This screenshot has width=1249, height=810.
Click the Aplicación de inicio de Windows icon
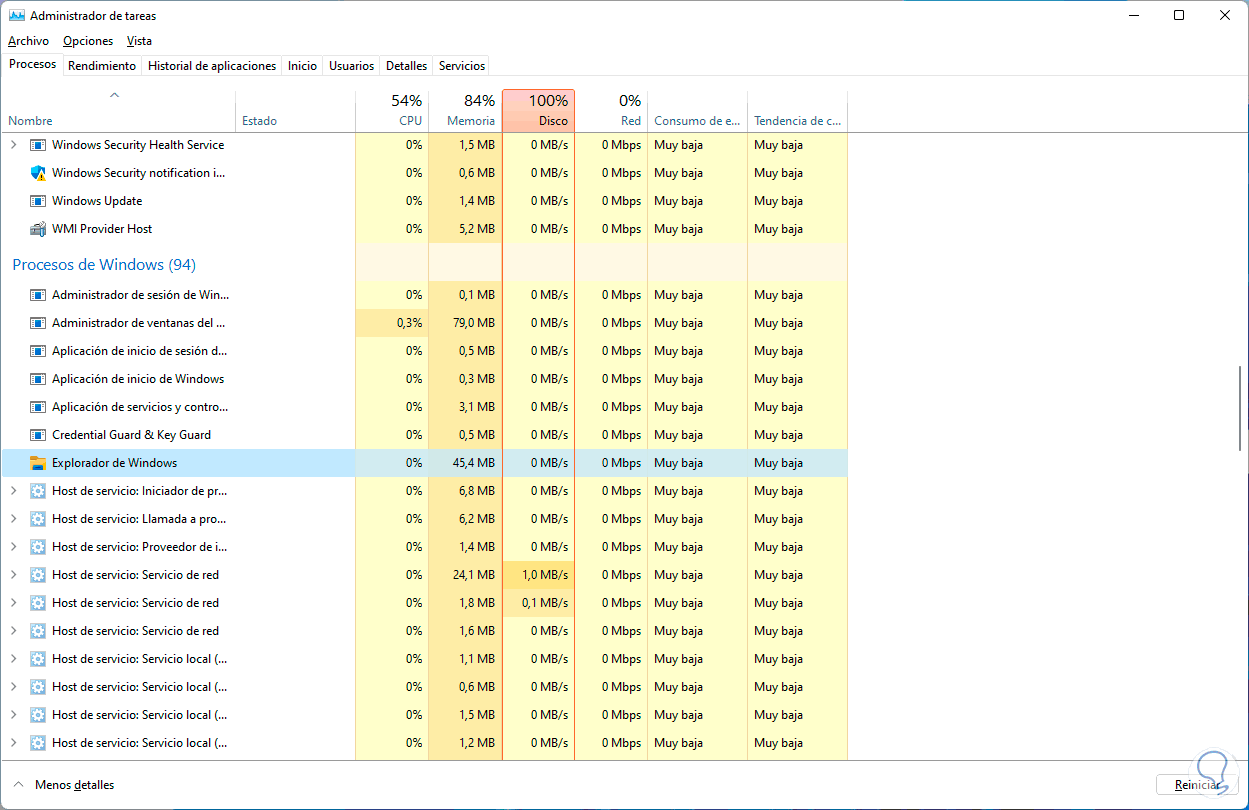(38, 379)
